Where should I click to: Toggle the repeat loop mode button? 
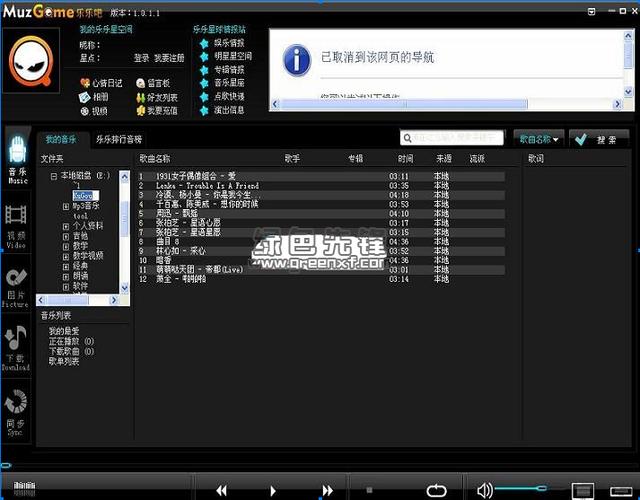click(x=437, y=490)
